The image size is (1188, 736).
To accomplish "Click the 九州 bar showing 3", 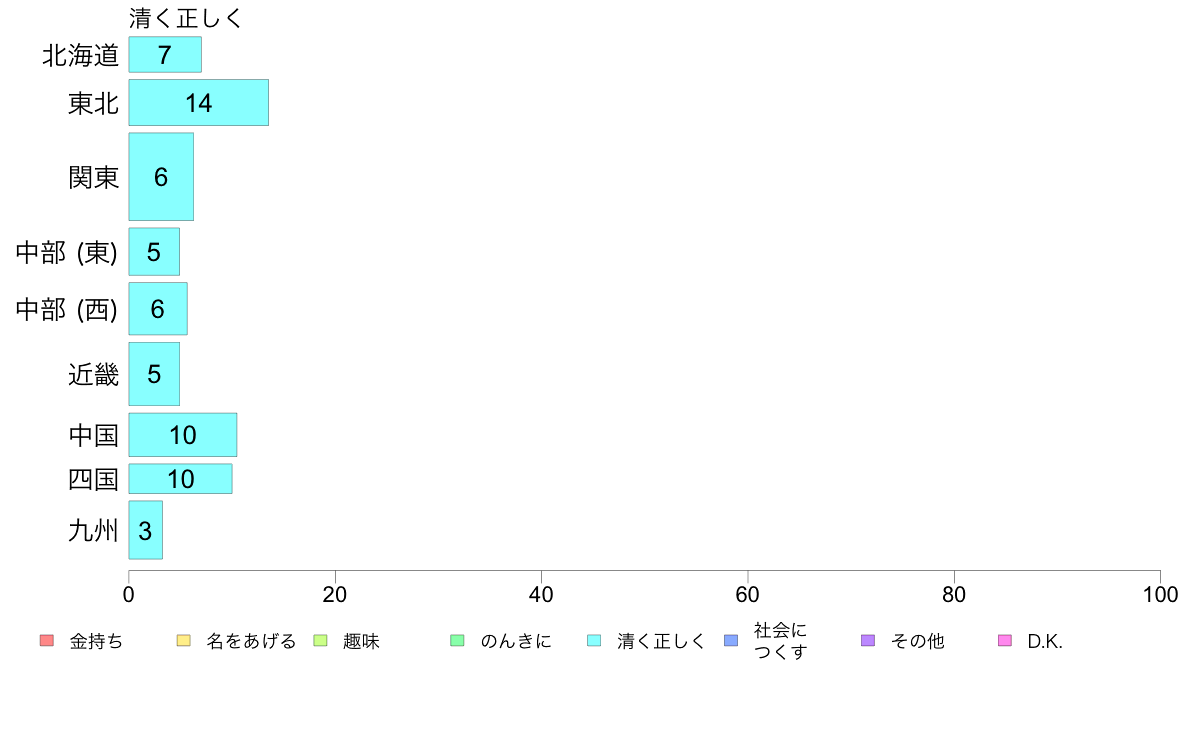I will click(x=145, y=530).
